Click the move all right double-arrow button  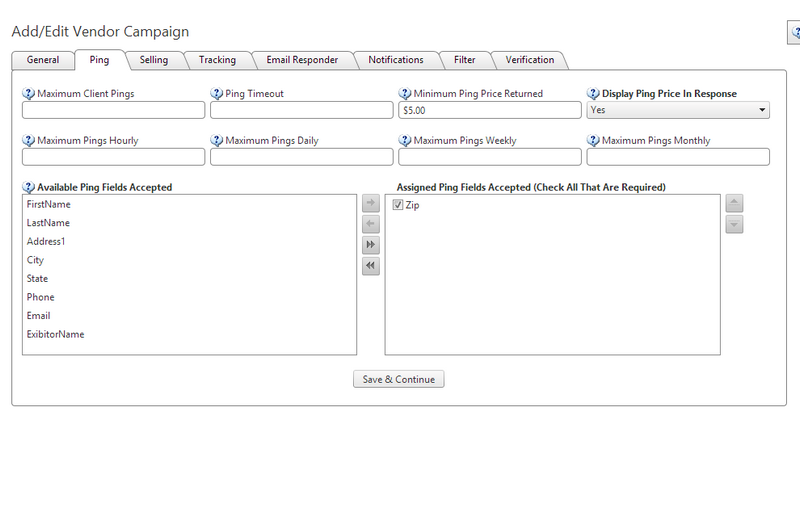click(371, 245)
